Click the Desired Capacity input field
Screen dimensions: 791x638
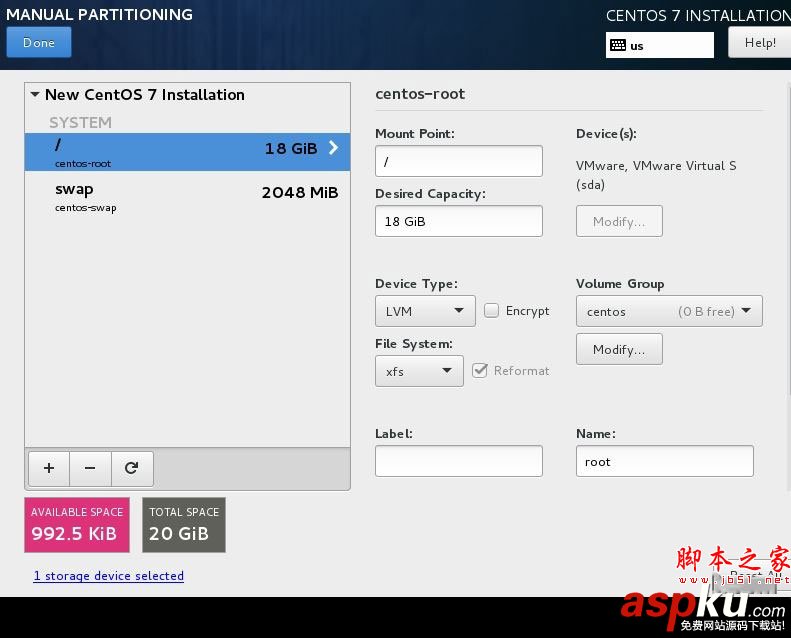[x=459, y=221]
